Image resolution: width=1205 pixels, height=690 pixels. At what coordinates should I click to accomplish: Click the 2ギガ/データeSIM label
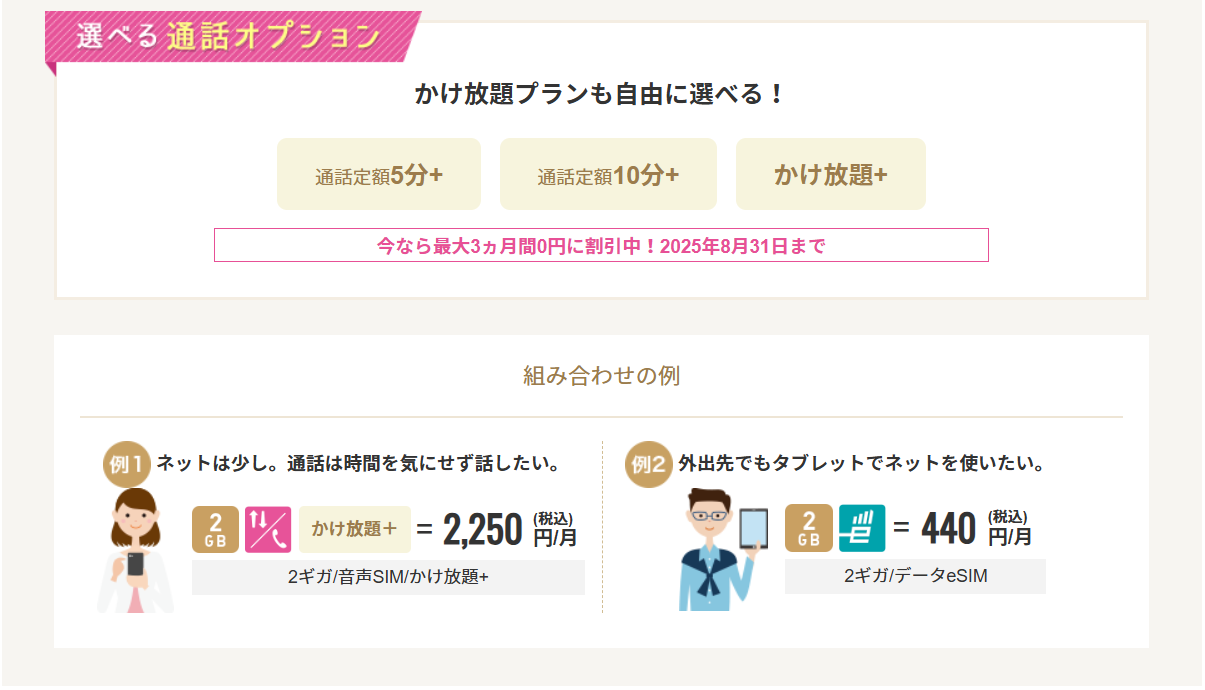click(x=915, y=576)
